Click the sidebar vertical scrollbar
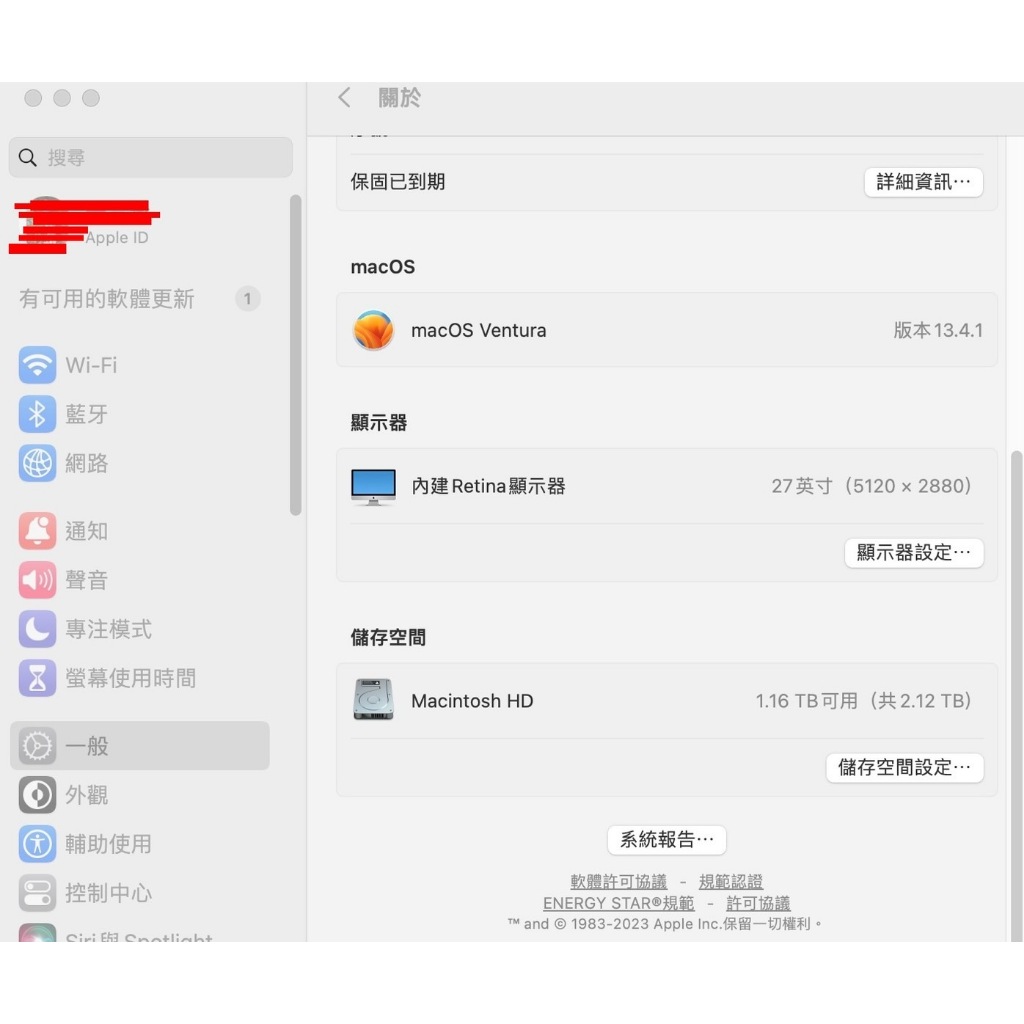1024x1024 pixels. pyautogui.click(x=296, y=355)
